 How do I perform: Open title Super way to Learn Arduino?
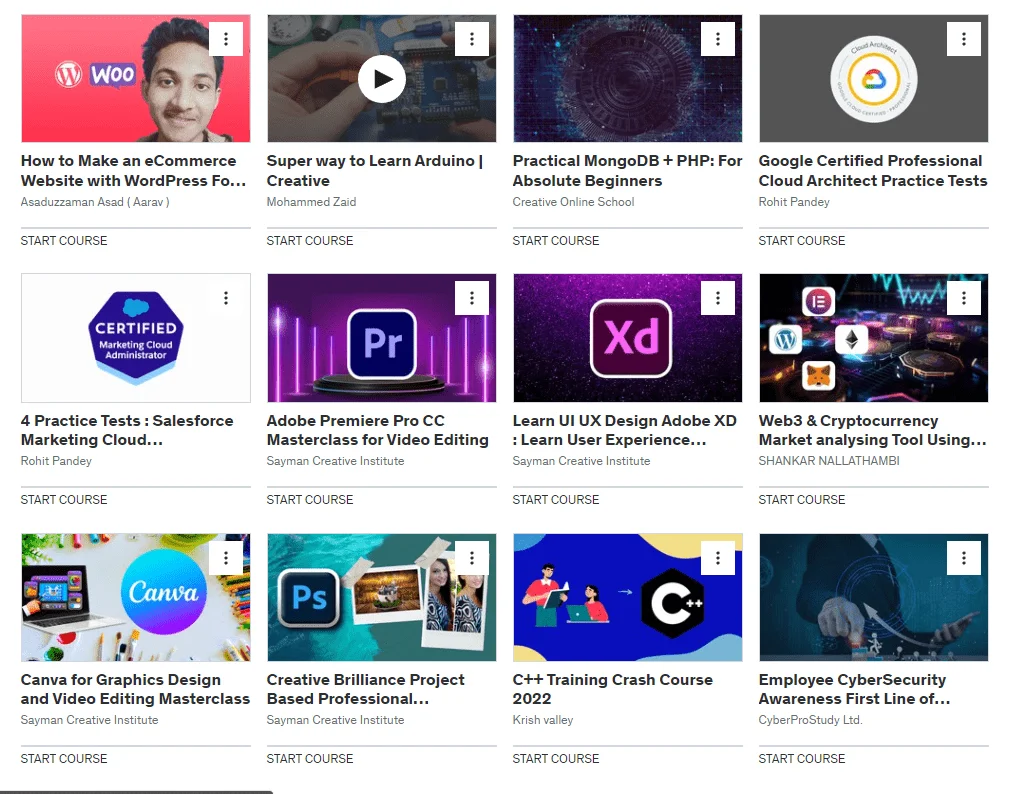(x=375, y=171)
